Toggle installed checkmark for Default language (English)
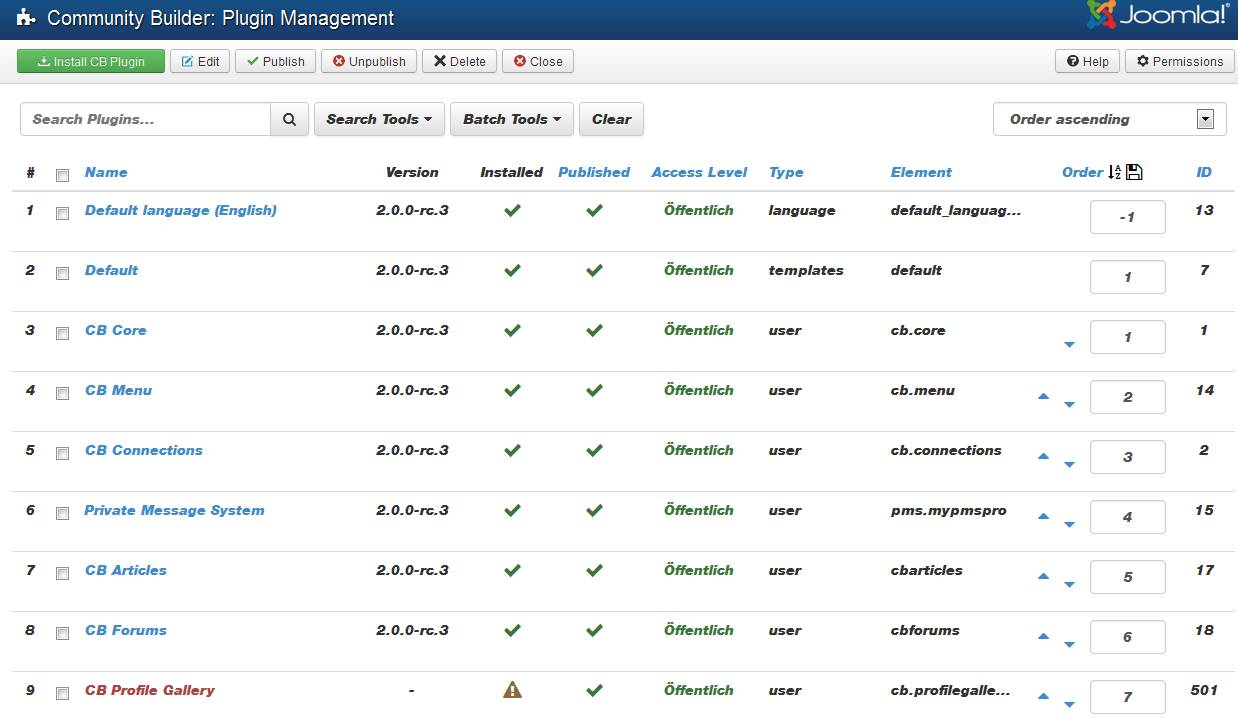Viewport: 1238px width, 721px height. coord(512,210)
